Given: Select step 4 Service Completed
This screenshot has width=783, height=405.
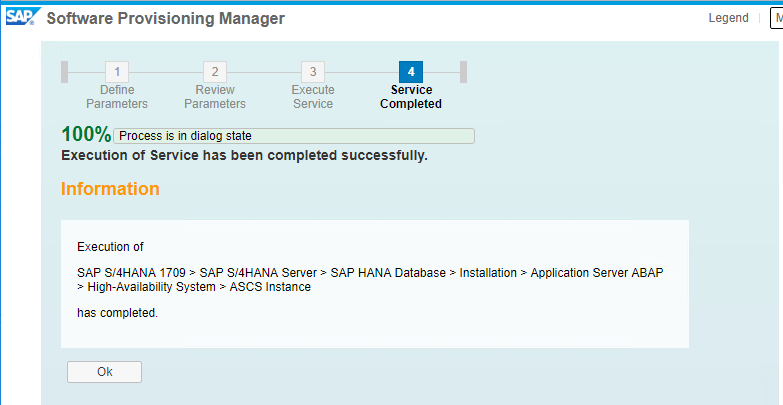Looking at the screenshot, I should pos(411,85).
